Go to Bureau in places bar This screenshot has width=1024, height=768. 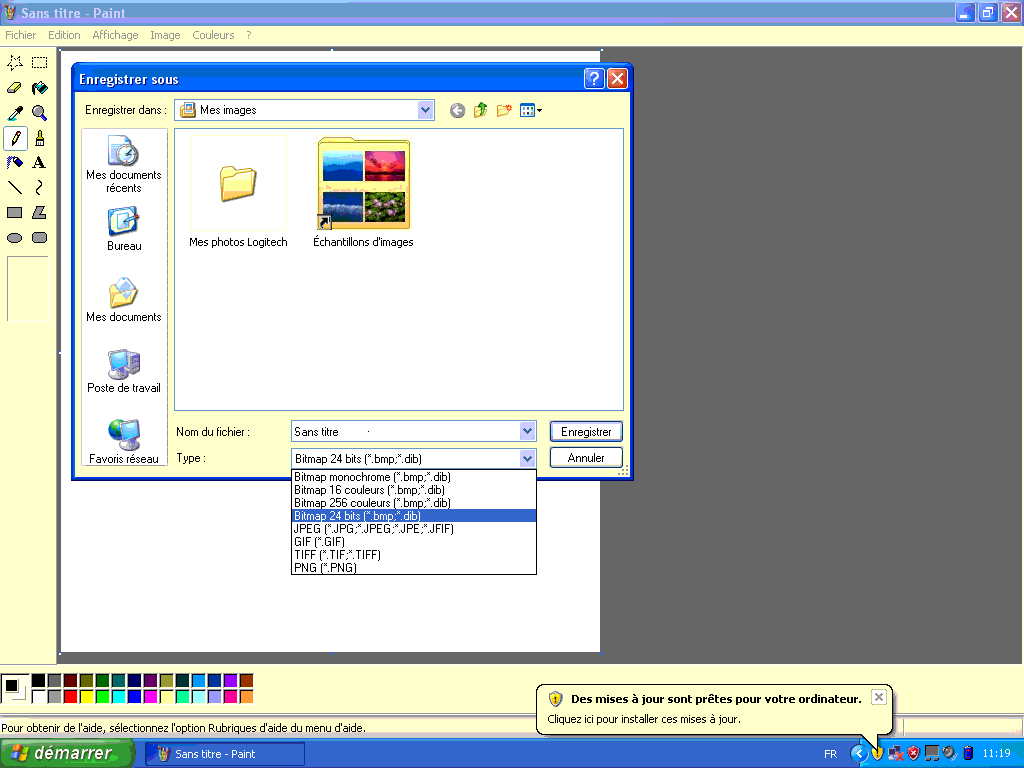[123, 229]
